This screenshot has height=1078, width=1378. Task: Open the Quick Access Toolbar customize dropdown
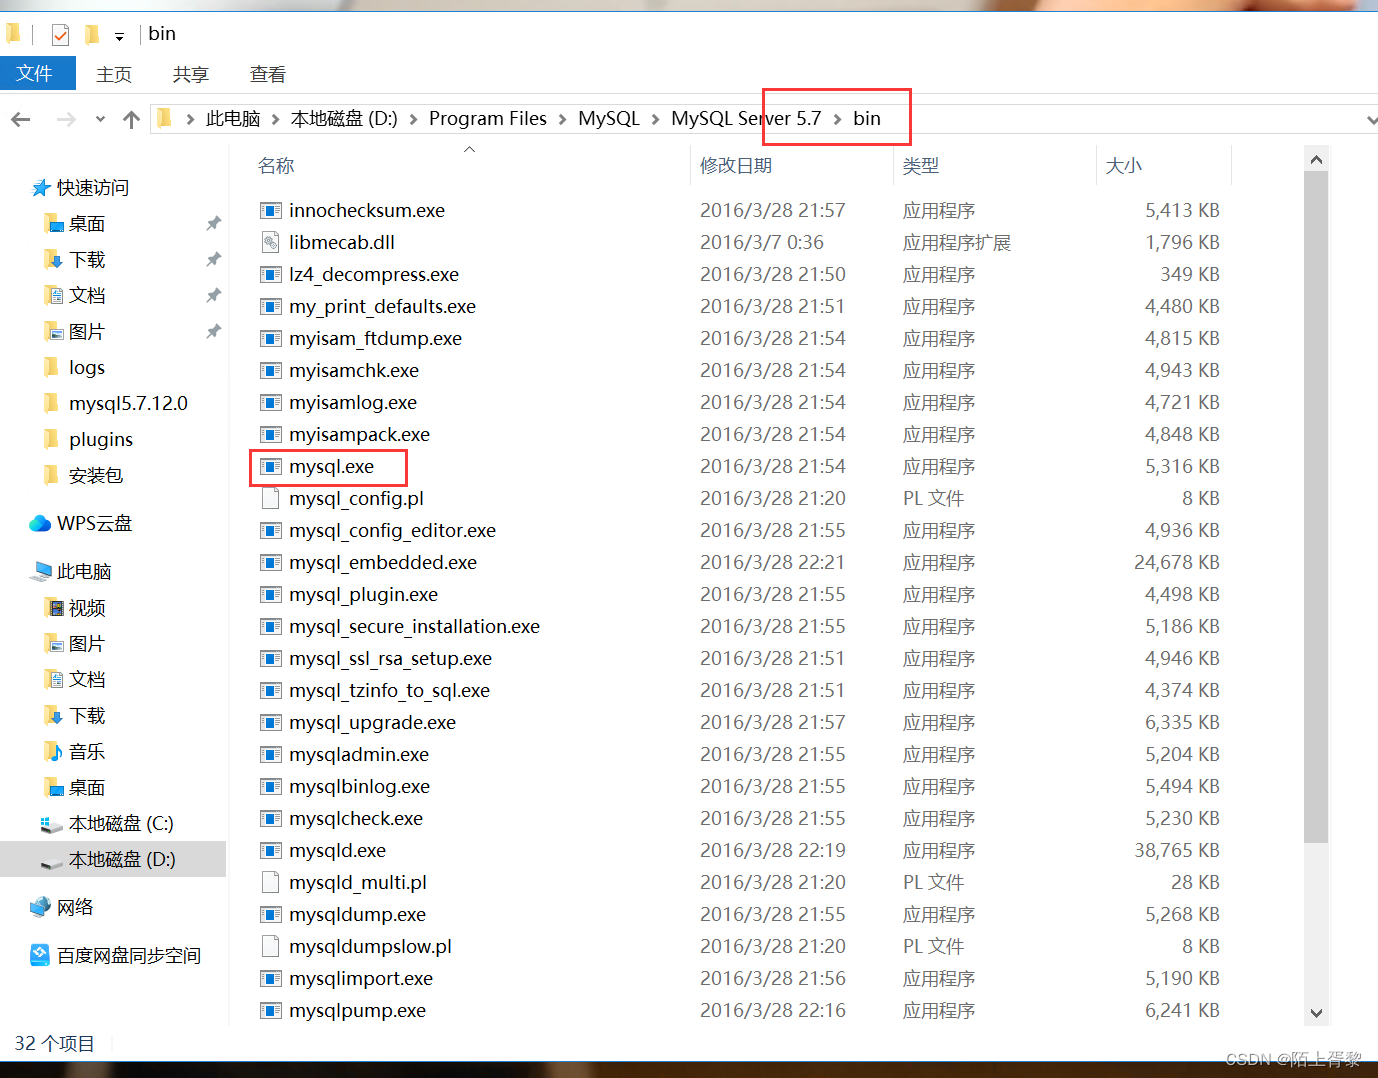coord(118,33)
